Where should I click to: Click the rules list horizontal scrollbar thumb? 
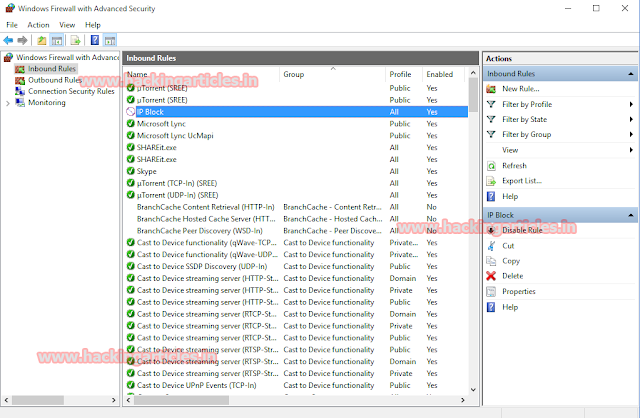[x=182, y=400]
